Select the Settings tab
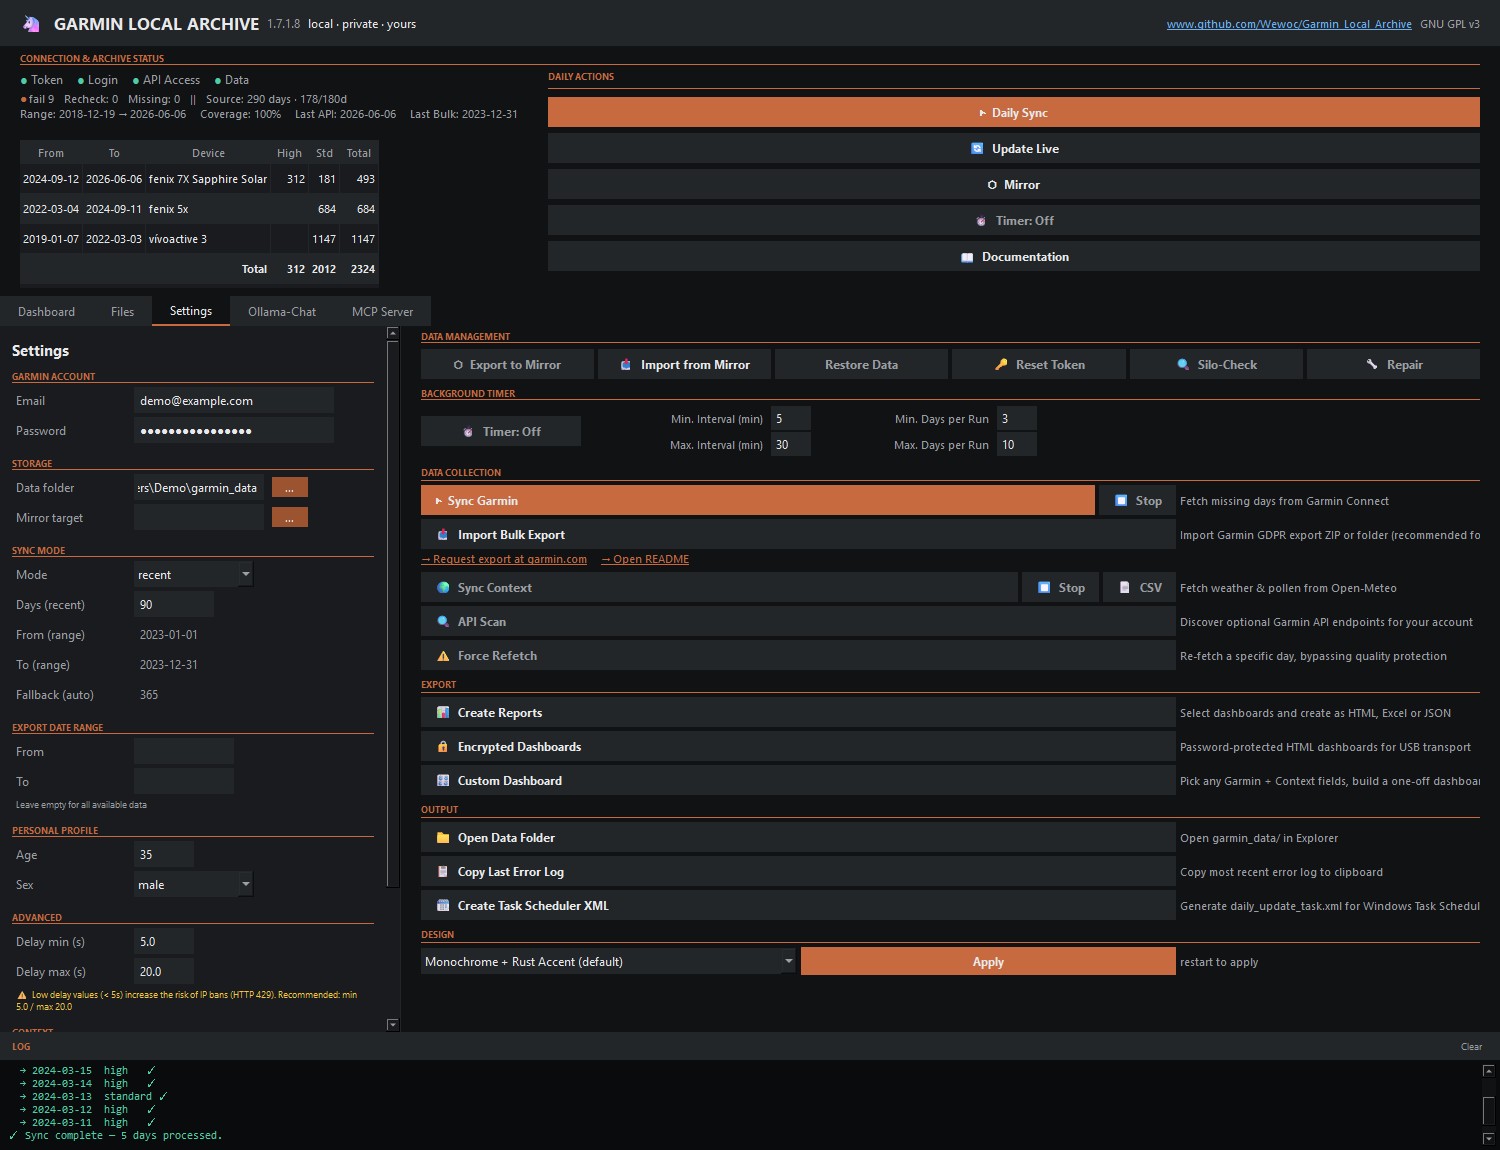 pos(190,311)
